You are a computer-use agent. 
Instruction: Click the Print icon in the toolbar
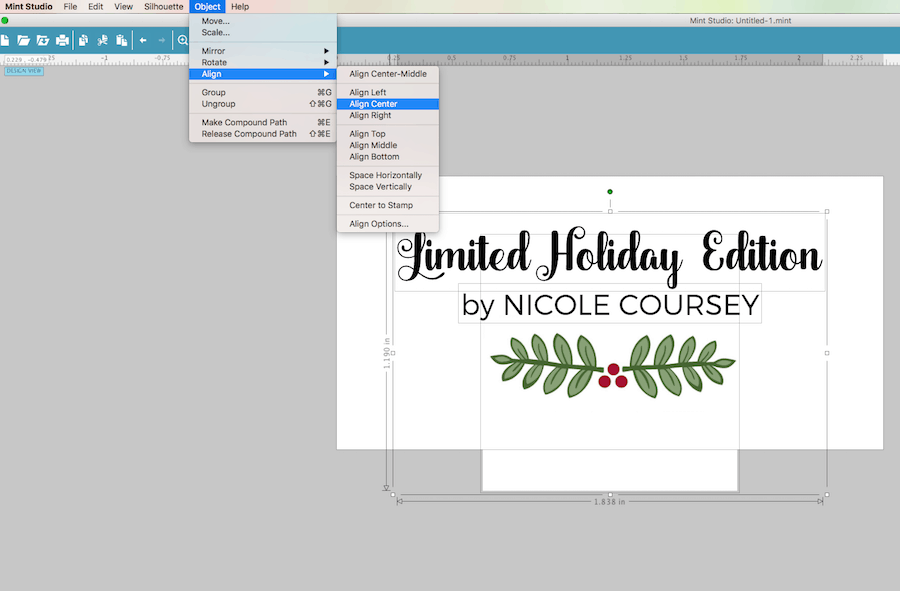[62, 40]
